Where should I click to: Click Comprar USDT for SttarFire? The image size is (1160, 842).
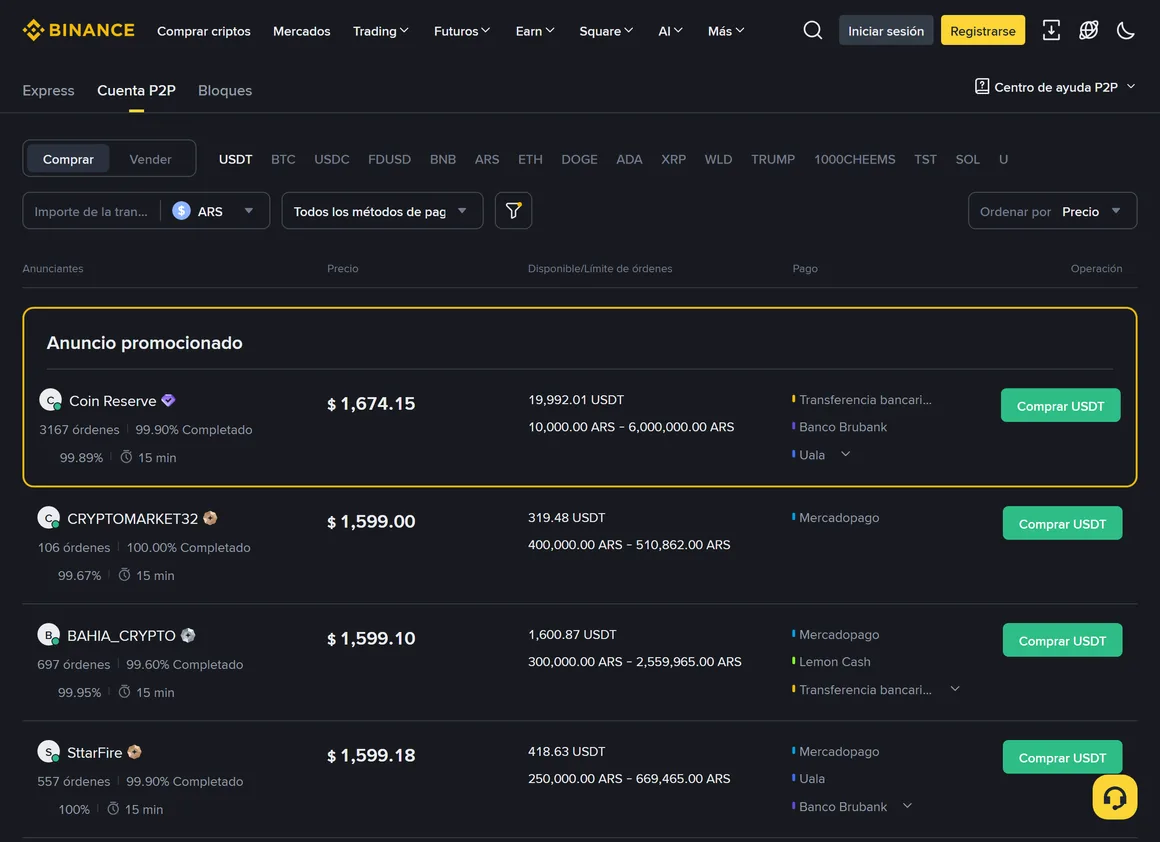click(1062, 757)
